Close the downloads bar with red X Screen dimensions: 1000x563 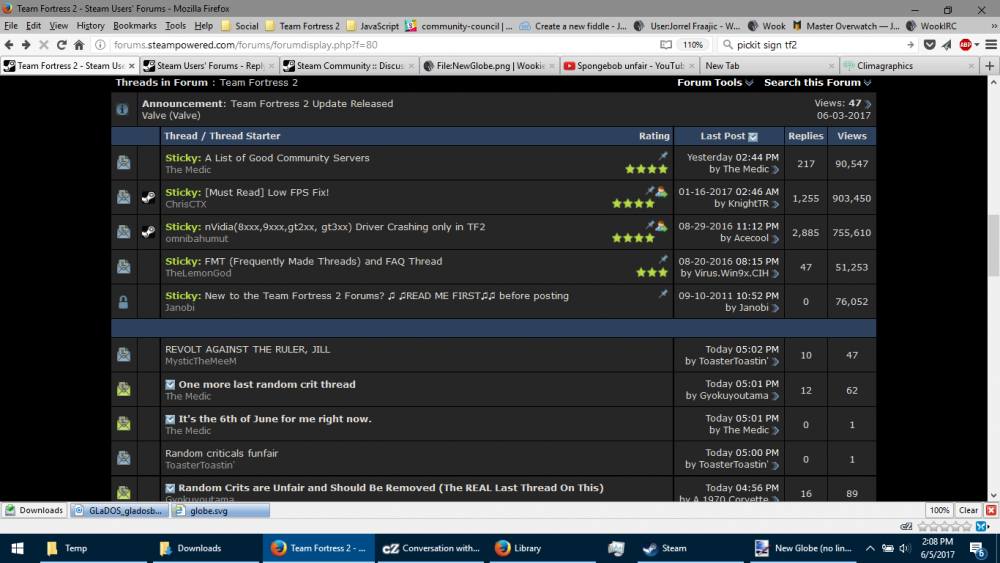tap(991, 510)
